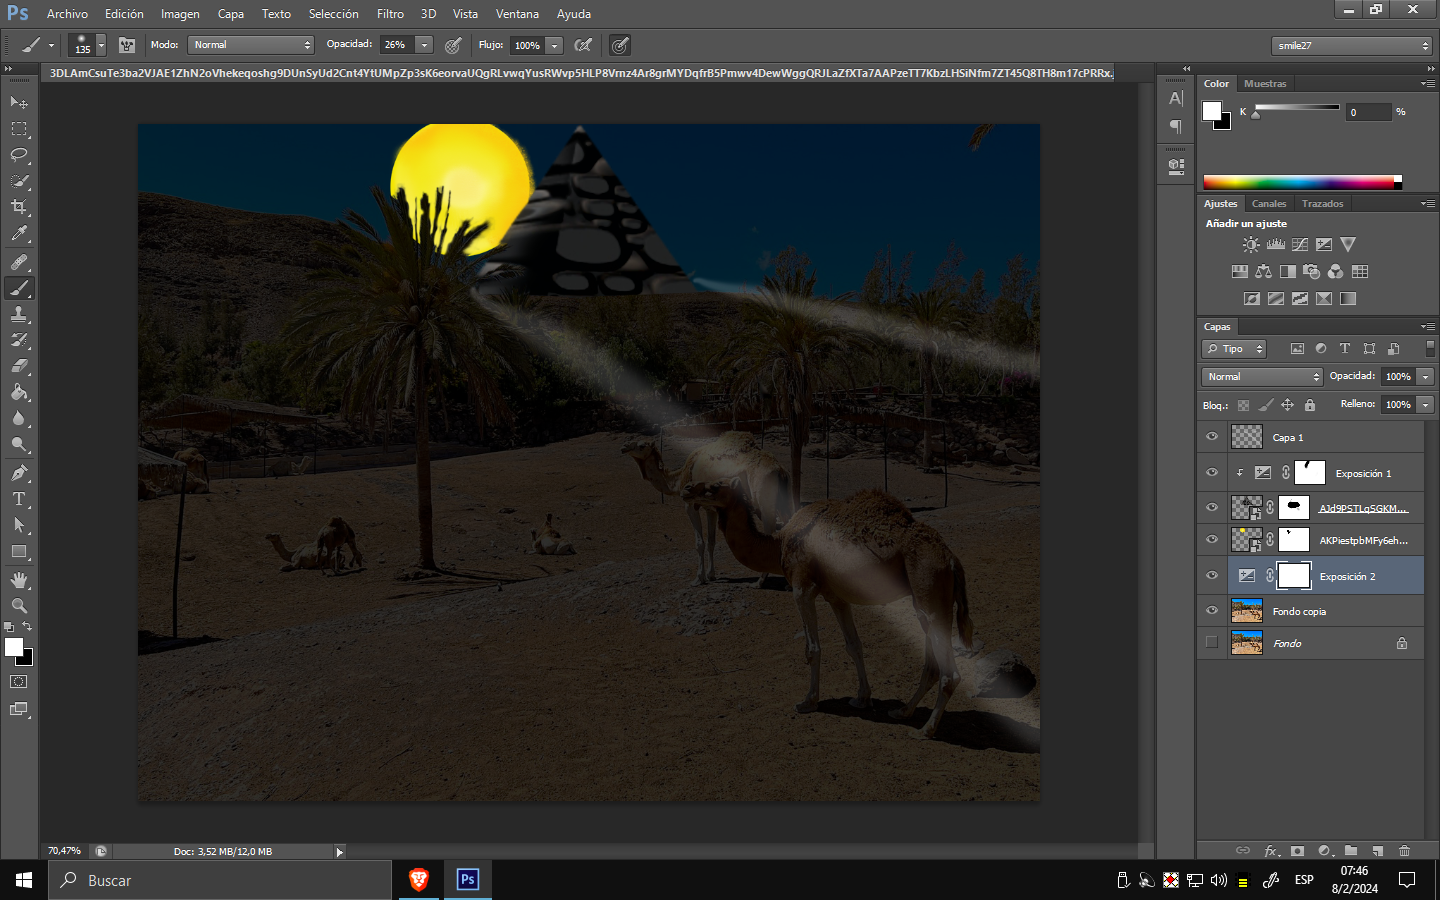Image resolution: width=1440 pixels, height=900 pixels.
Task: Select the Paint Bucket tool
Action: coord(19,392)
